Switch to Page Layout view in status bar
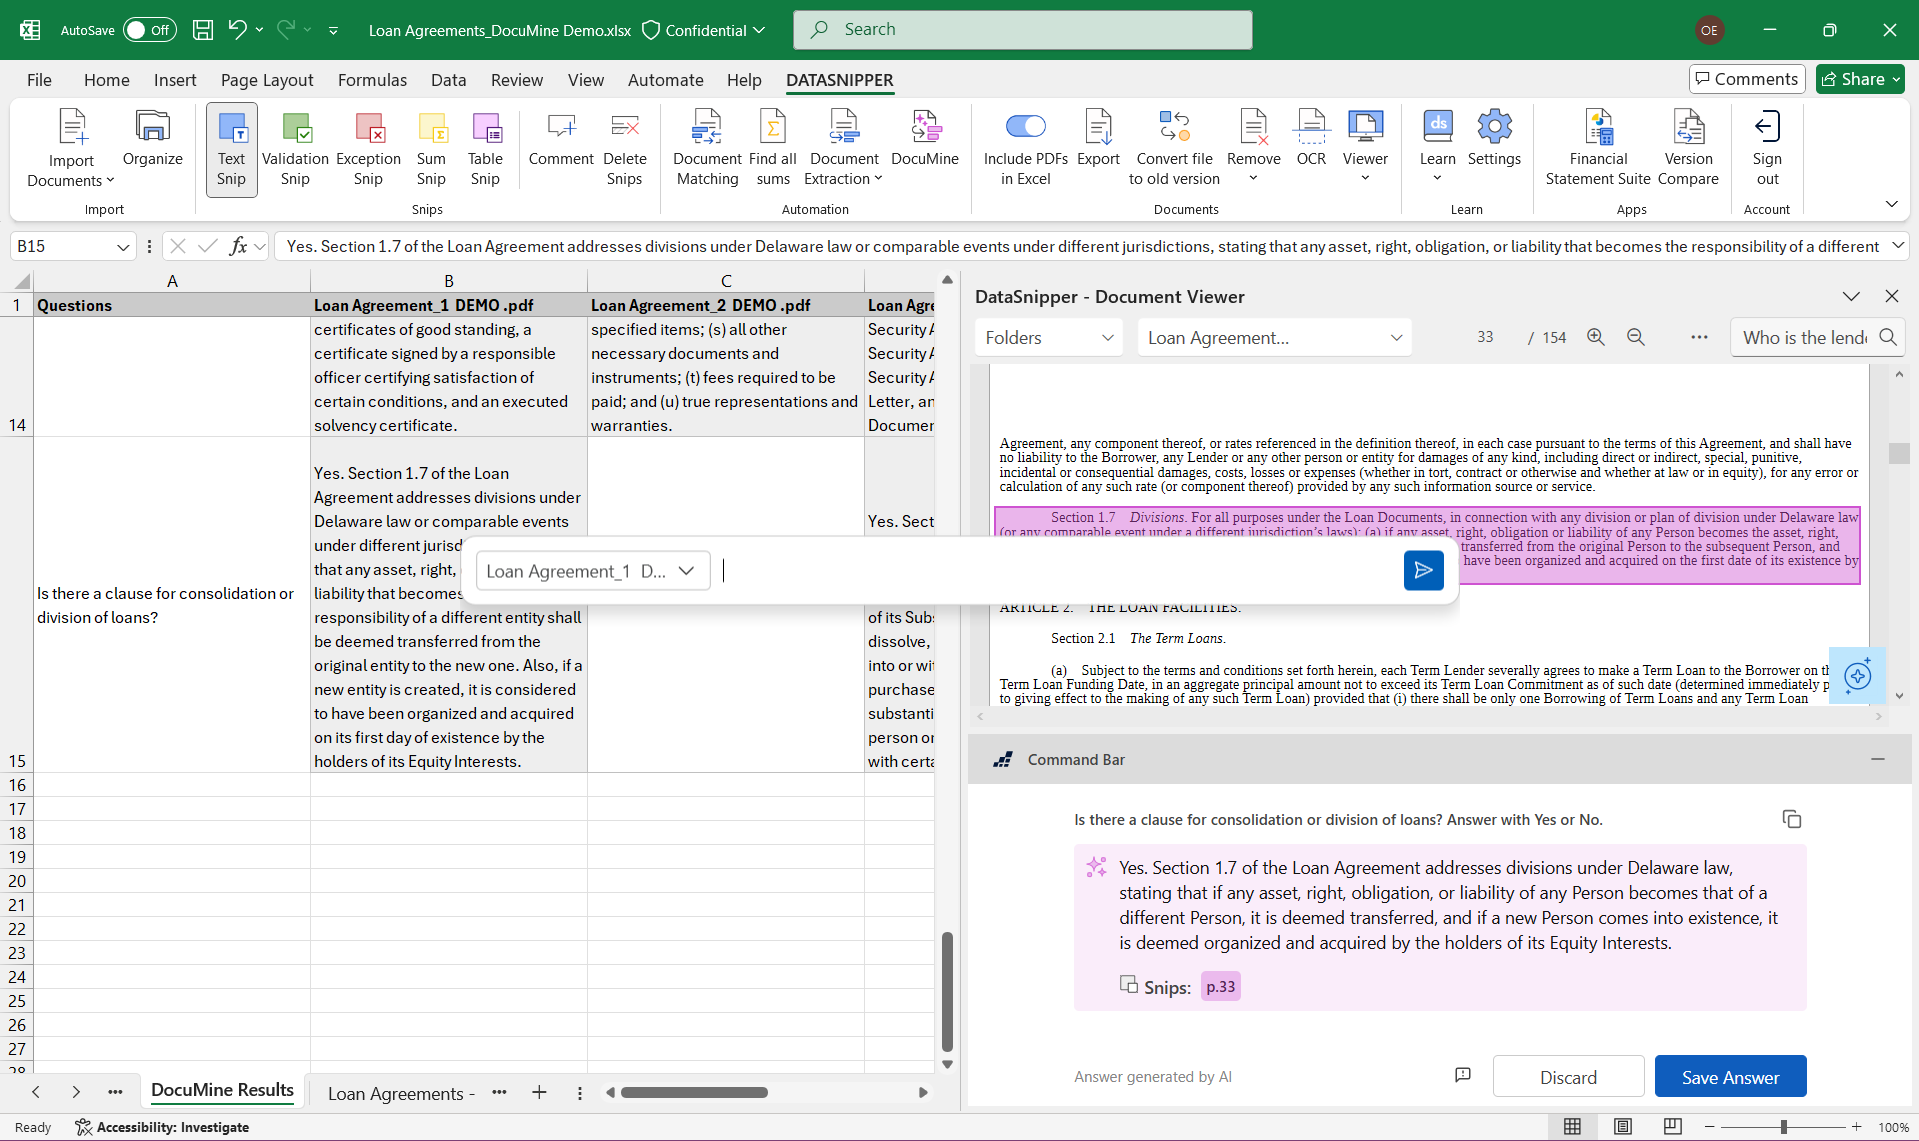The height and width of the screenshot is (1141, 1919). click(1622, 1127)
